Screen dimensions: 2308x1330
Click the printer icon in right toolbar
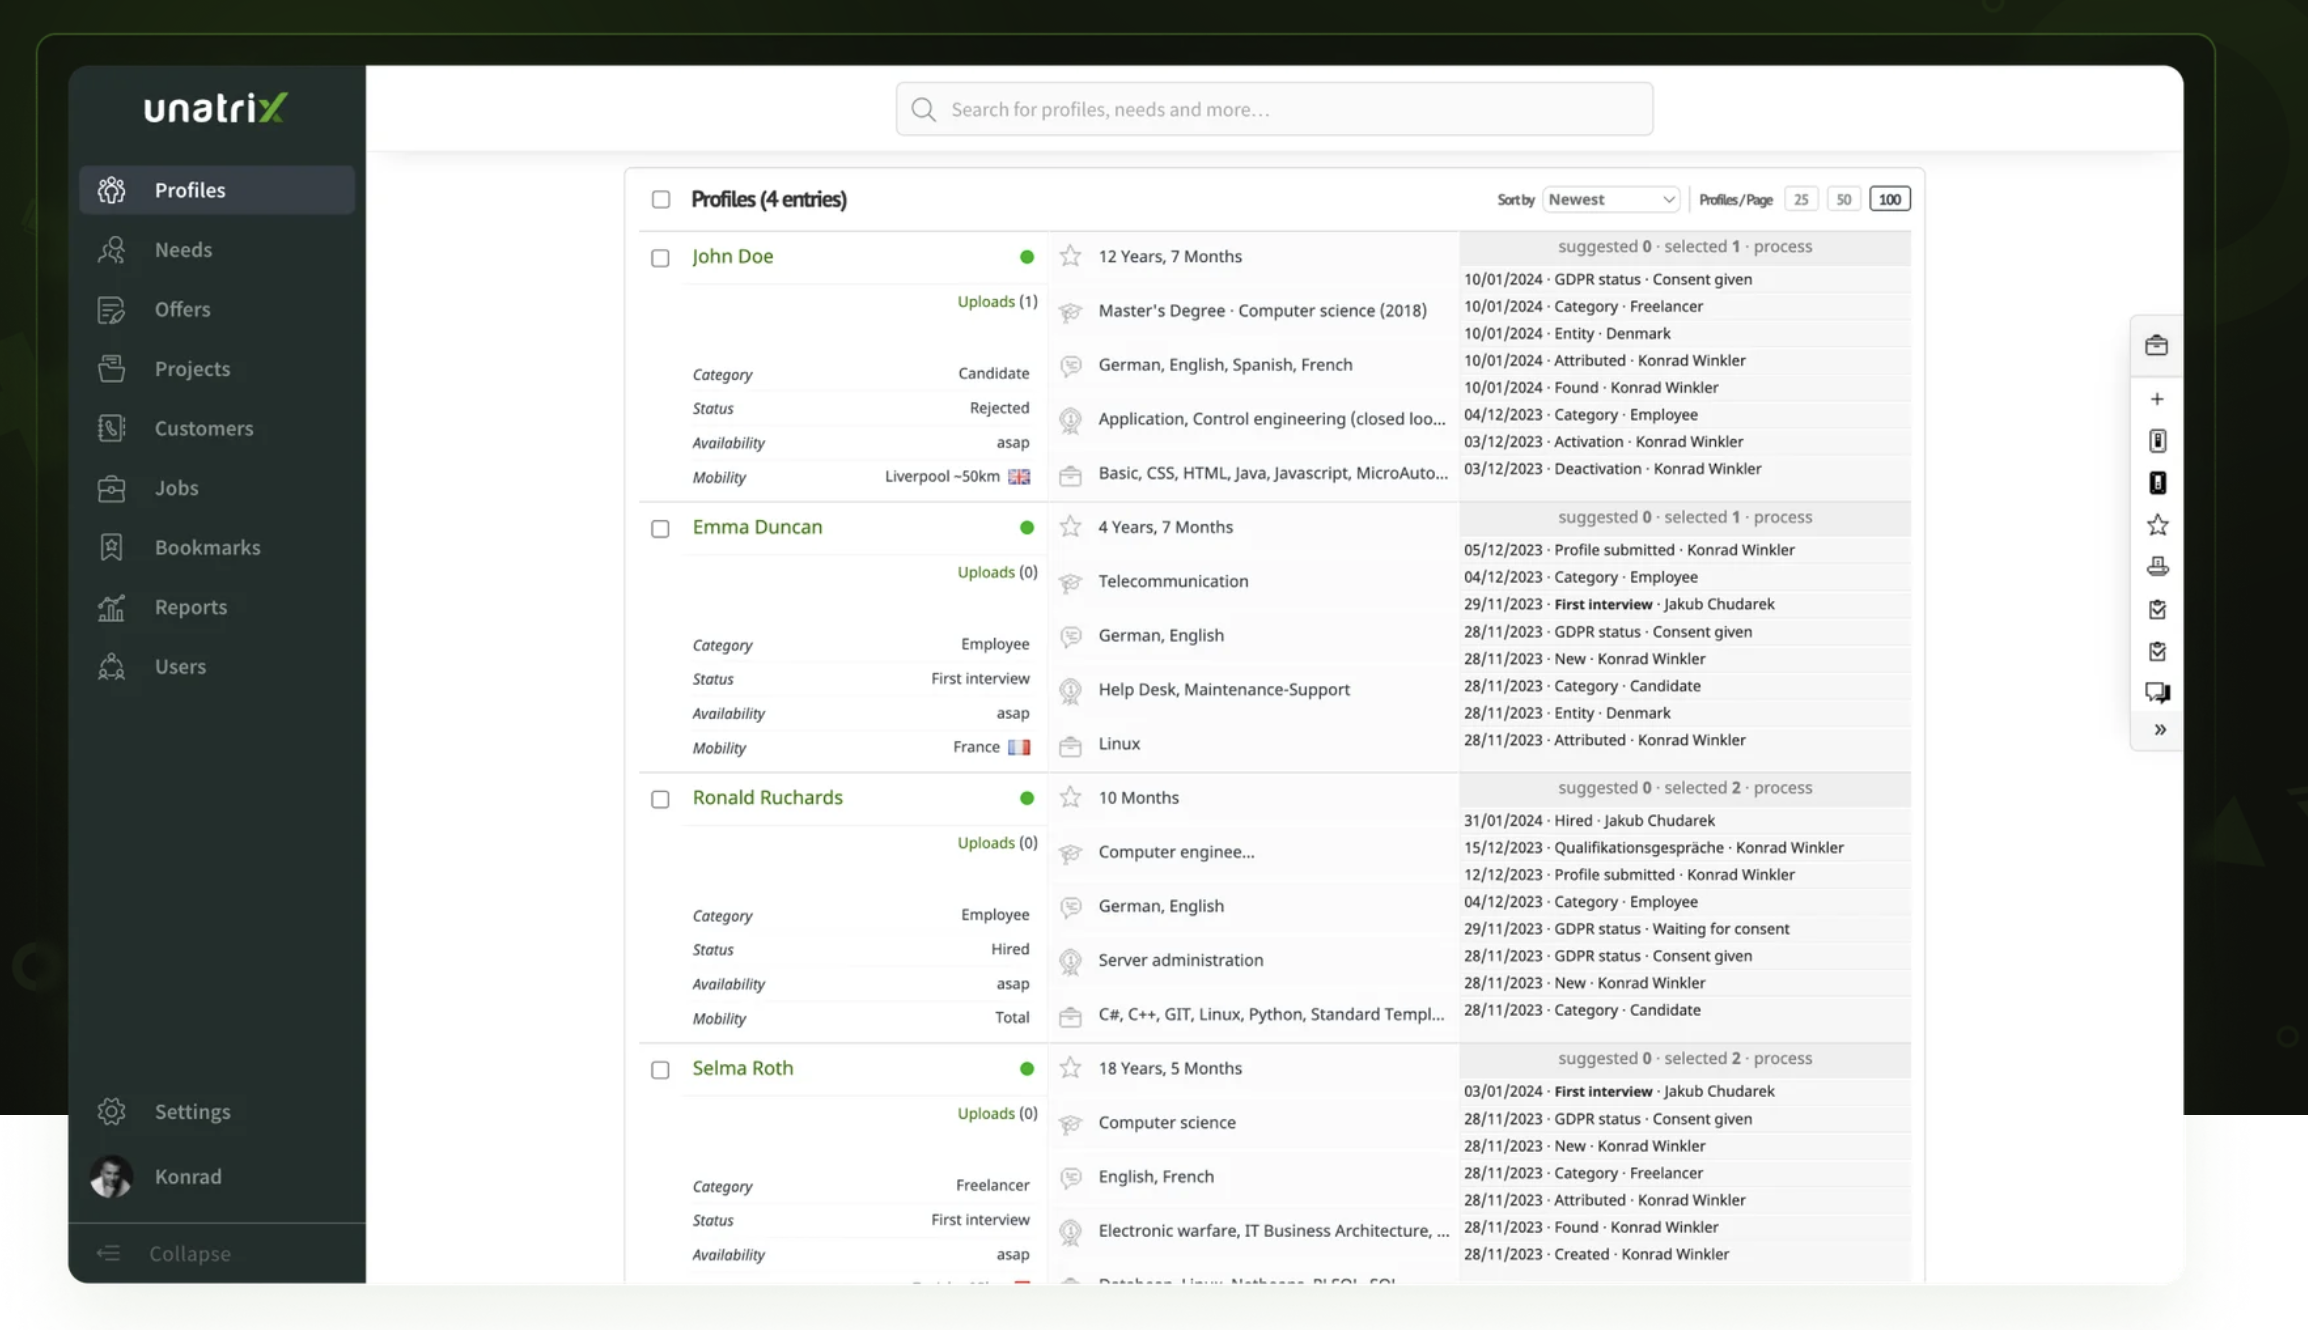coord(2157,567)
